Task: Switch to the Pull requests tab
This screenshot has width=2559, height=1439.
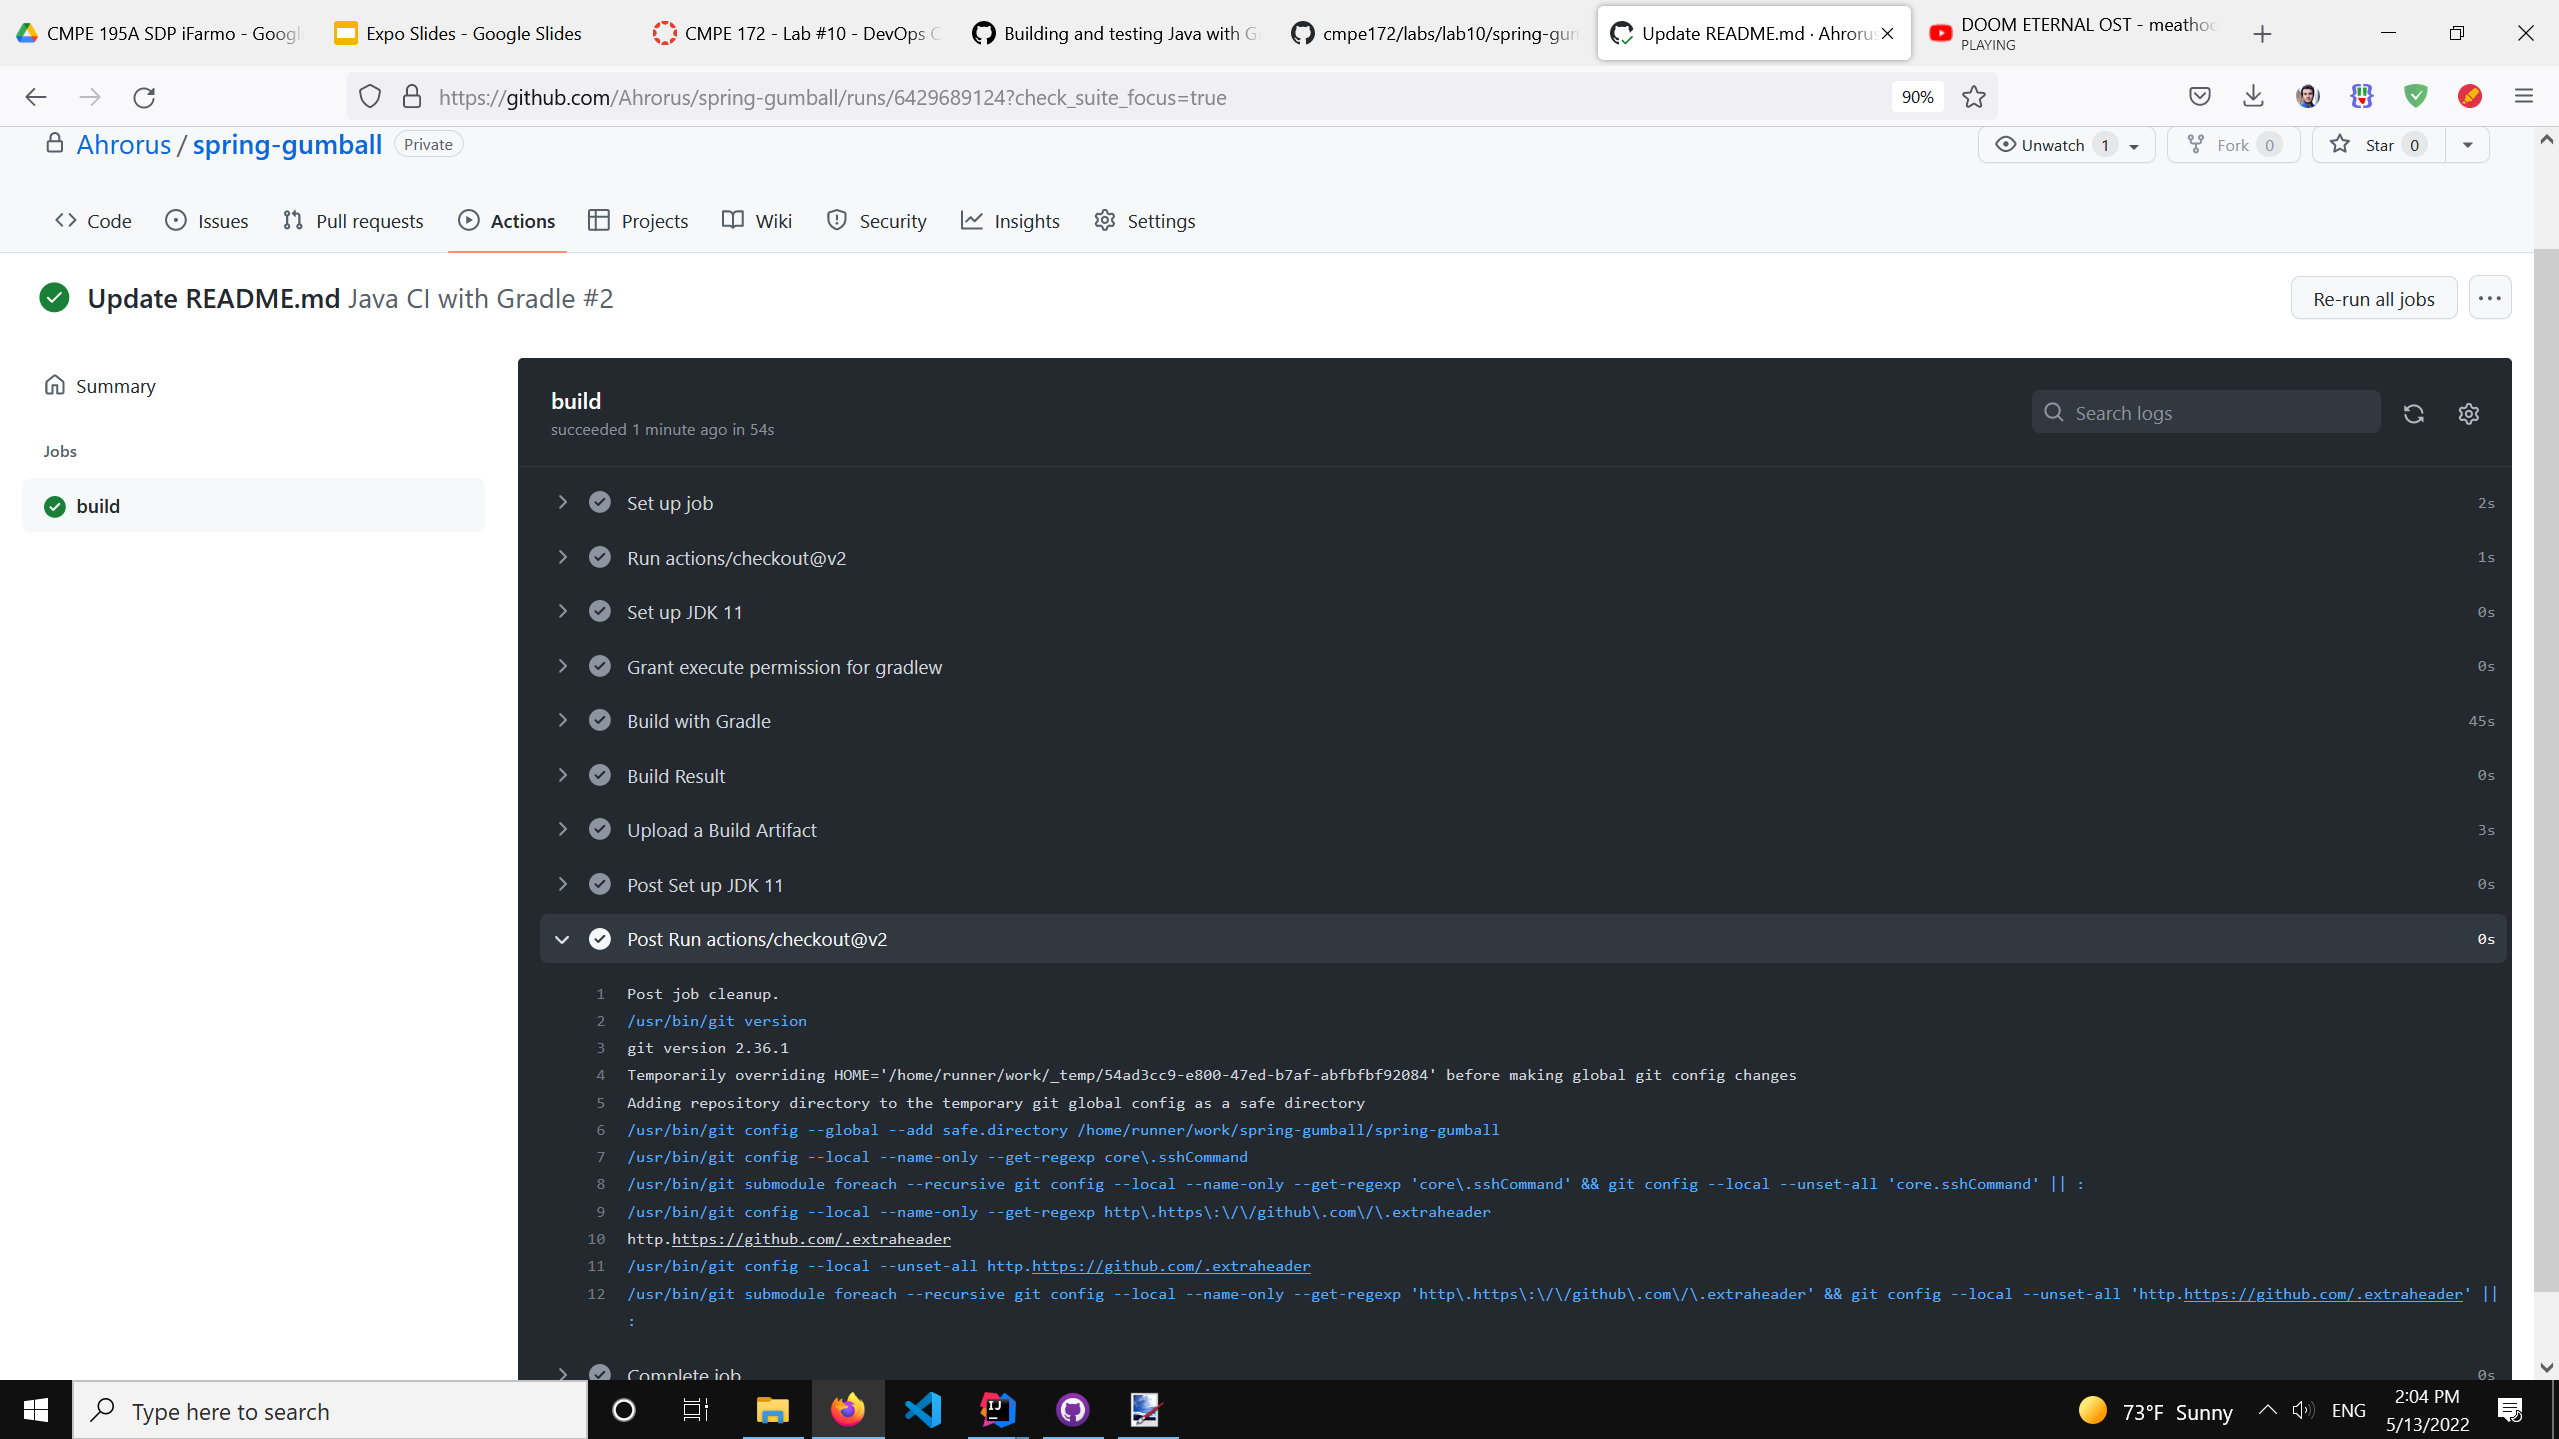Action: [353, 221]
